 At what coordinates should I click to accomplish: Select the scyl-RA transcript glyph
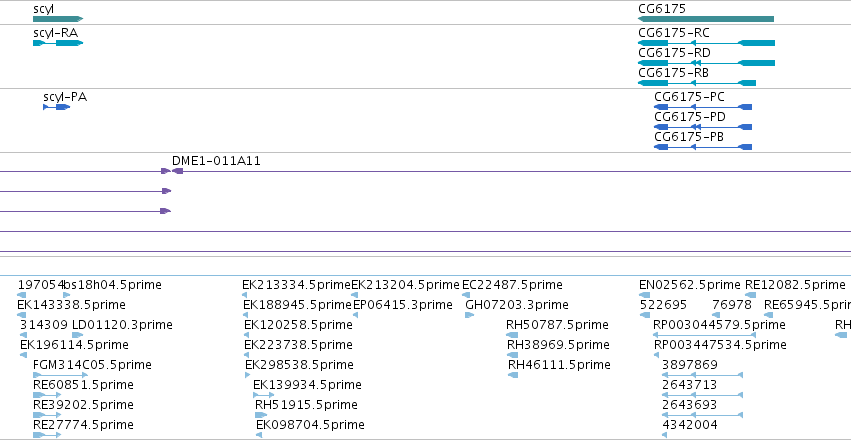[58, 43]
